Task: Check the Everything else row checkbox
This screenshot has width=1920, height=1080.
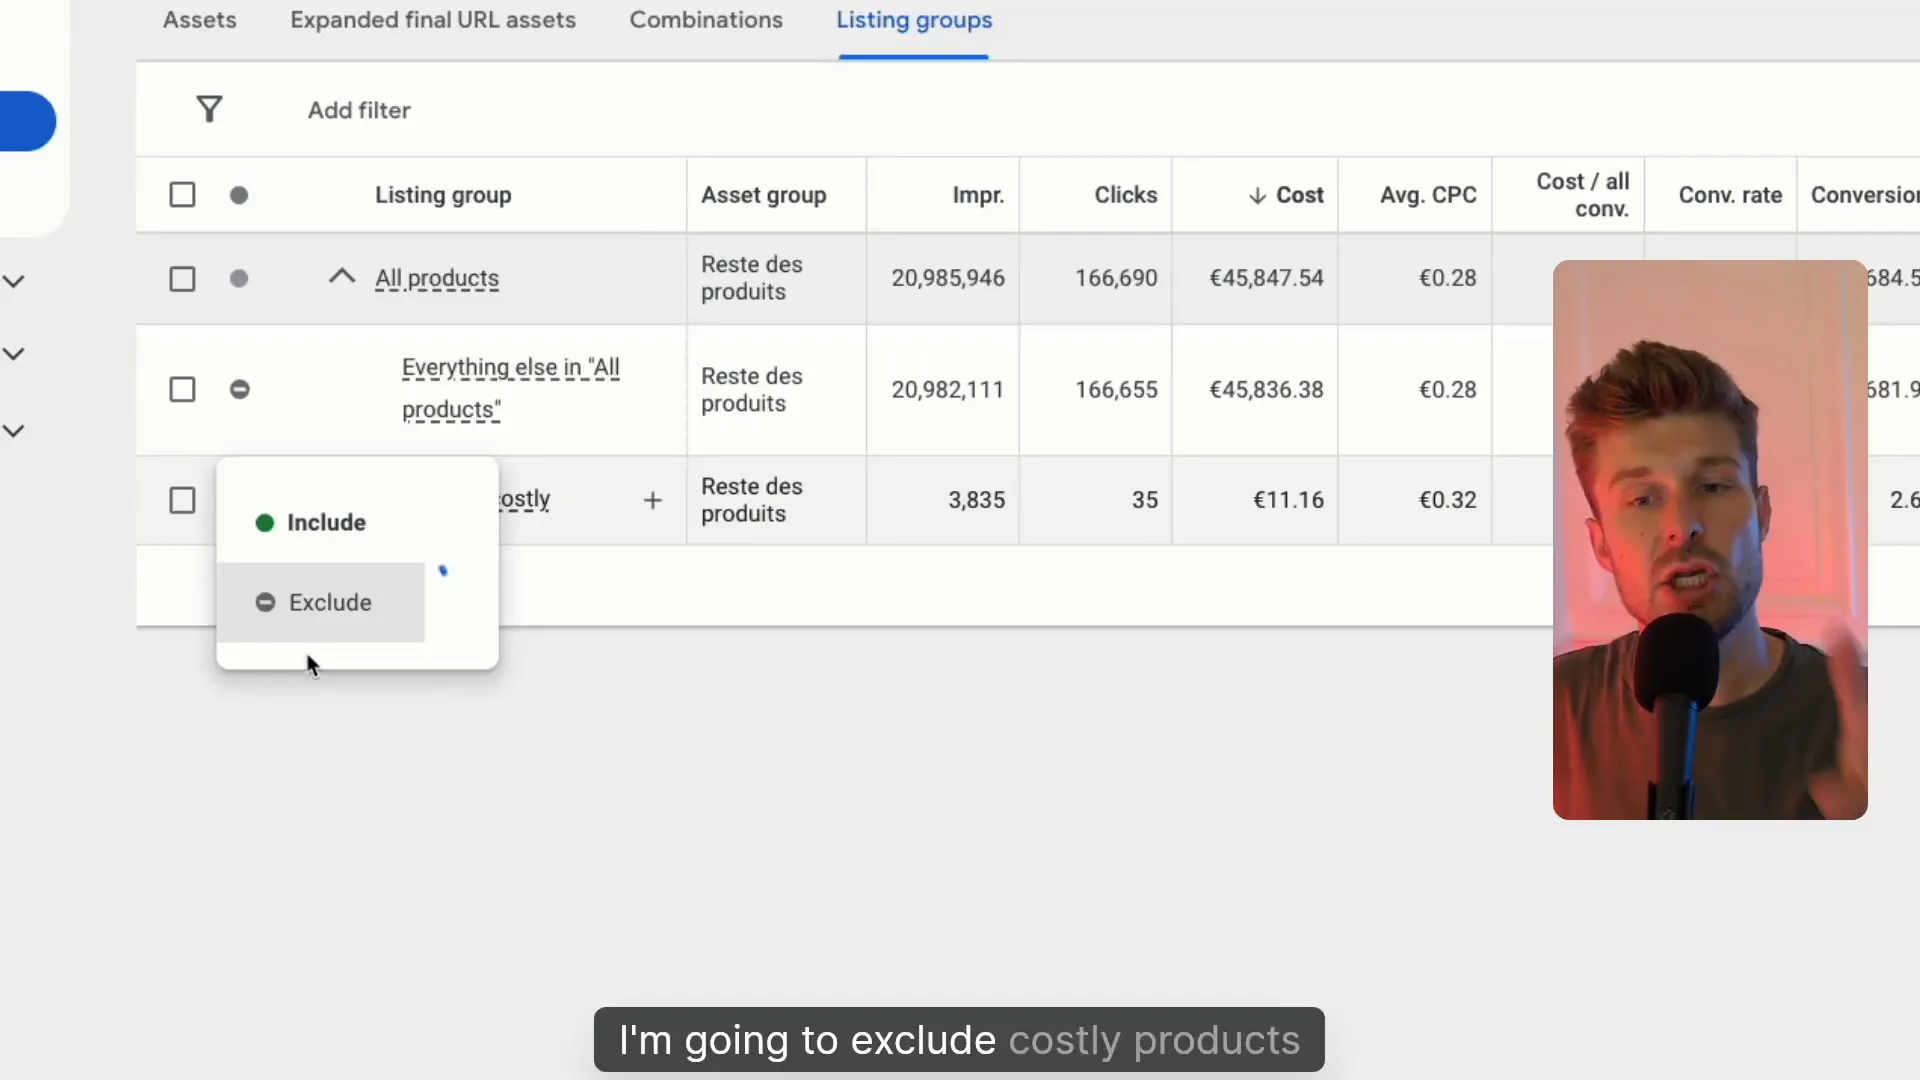Action: pos(182,389)
